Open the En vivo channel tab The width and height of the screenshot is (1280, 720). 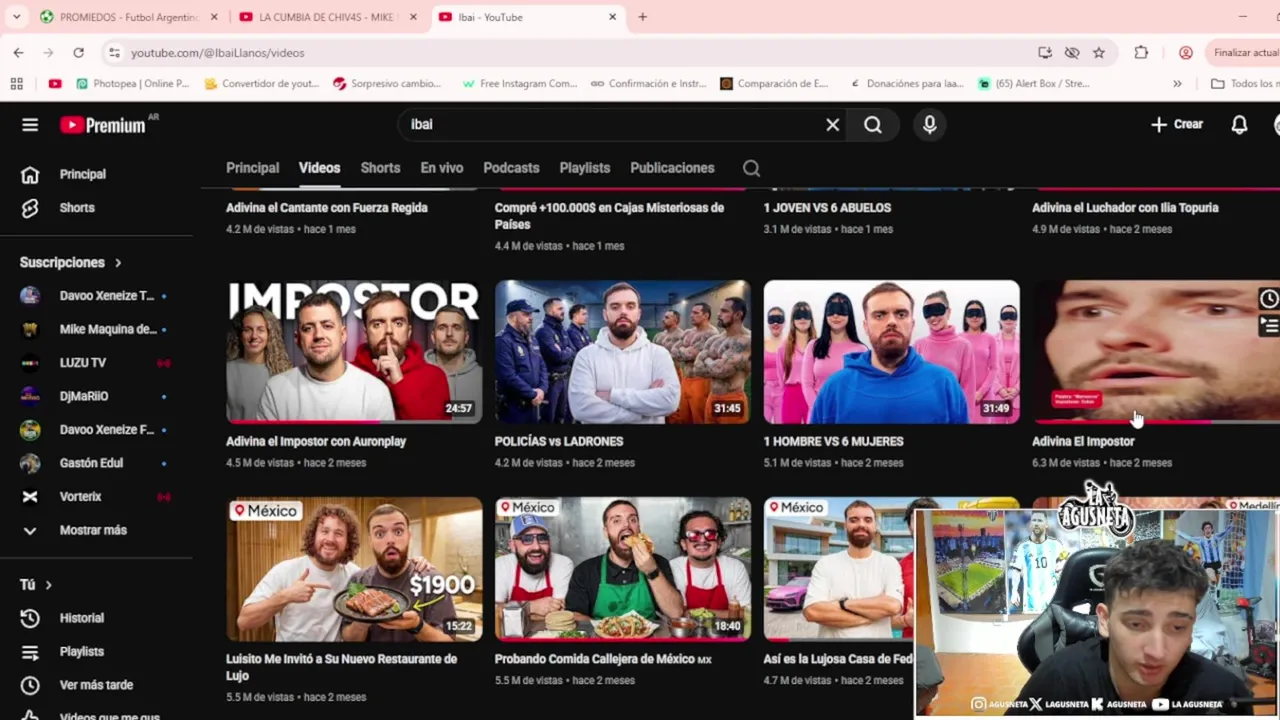pos(441,168)
